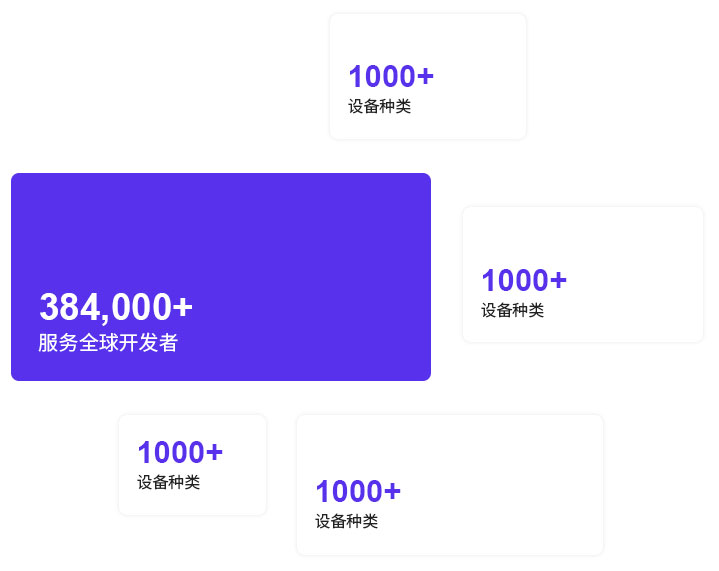The width and height of the screenshot is (719, 571).
Task: Click 设备种类 in the widest white card
Action: coord(346,521)
